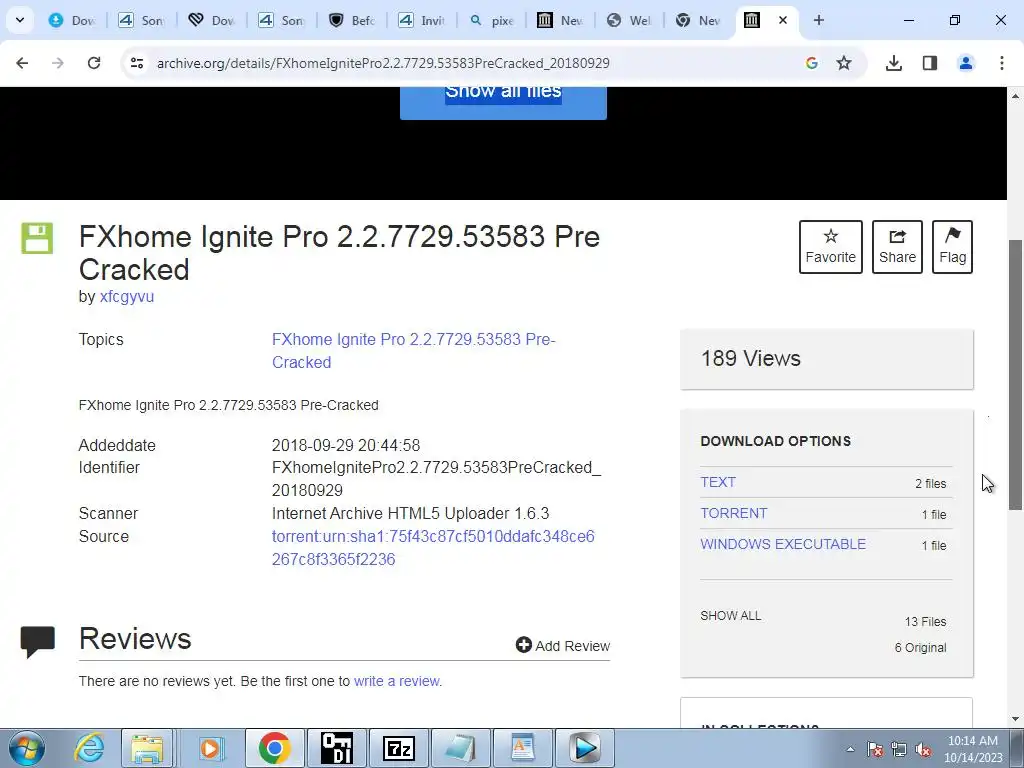
Task: Go back to the previous page
Action: pos(22,63)
